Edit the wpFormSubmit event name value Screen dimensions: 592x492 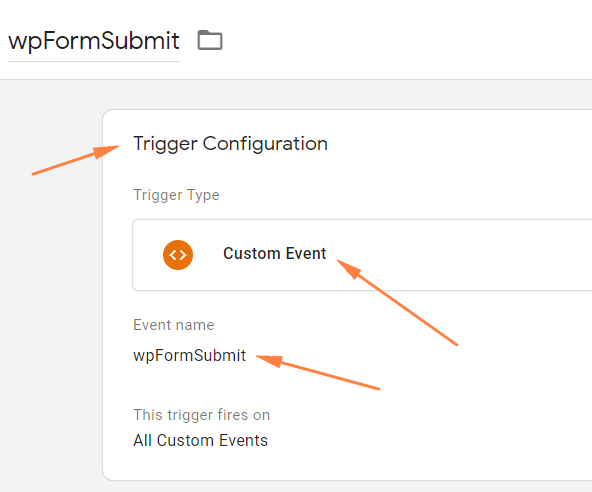(190, 356)
